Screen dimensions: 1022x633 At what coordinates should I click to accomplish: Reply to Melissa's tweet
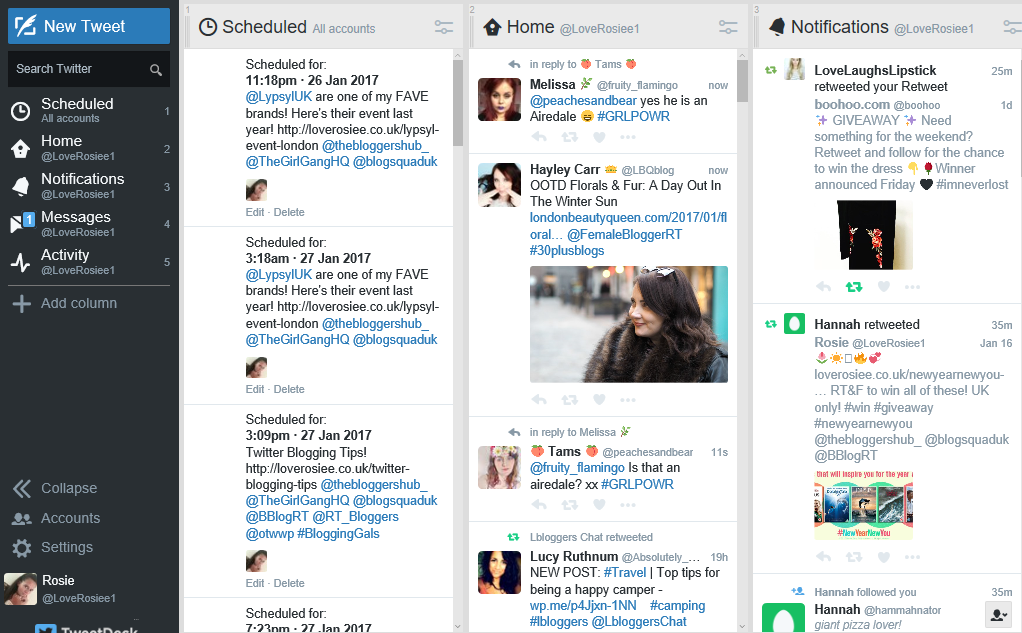[539, 137]
